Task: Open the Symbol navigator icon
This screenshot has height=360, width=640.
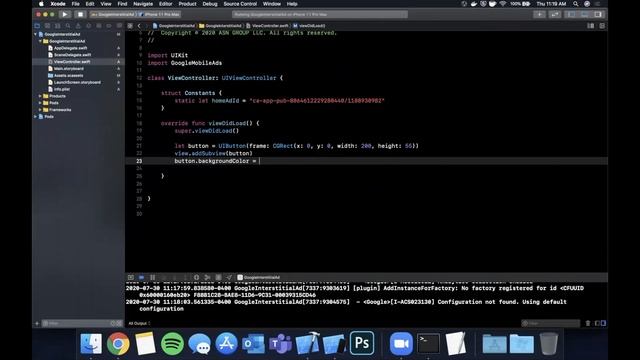Action: [58, 26]
